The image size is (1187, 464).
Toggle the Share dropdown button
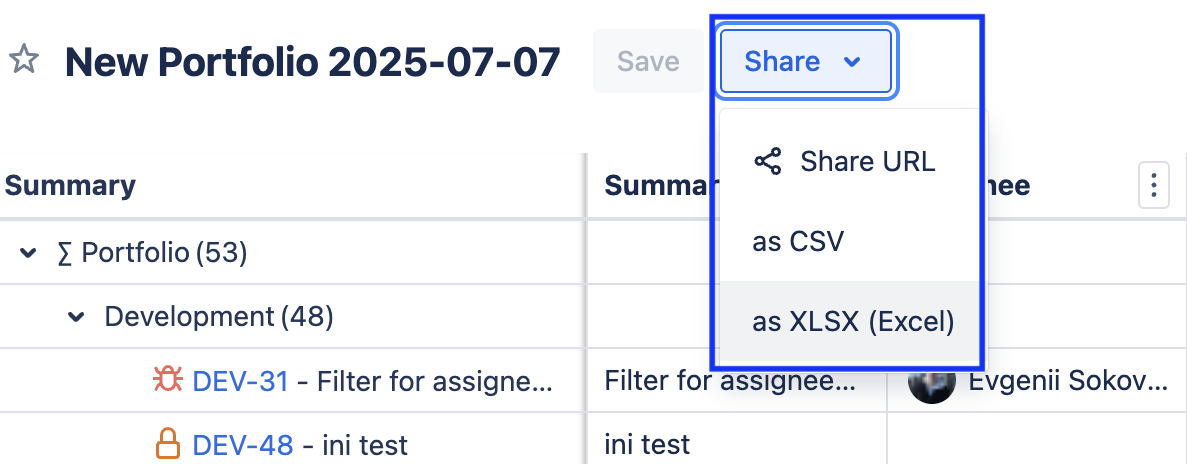click(804, 62)
